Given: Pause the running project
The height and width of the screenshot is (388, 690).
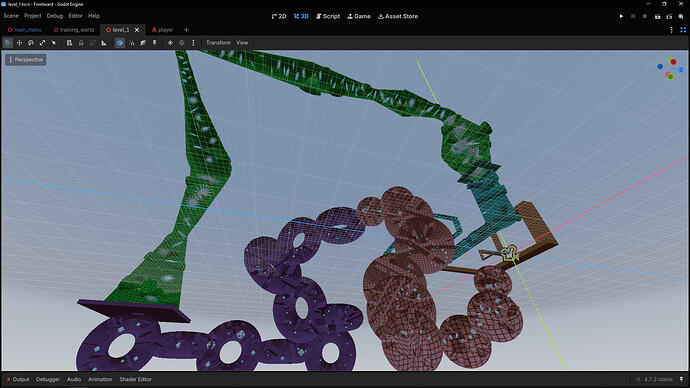Looking at the screenshot, I should pyautogui.click(x=633, y=16).
